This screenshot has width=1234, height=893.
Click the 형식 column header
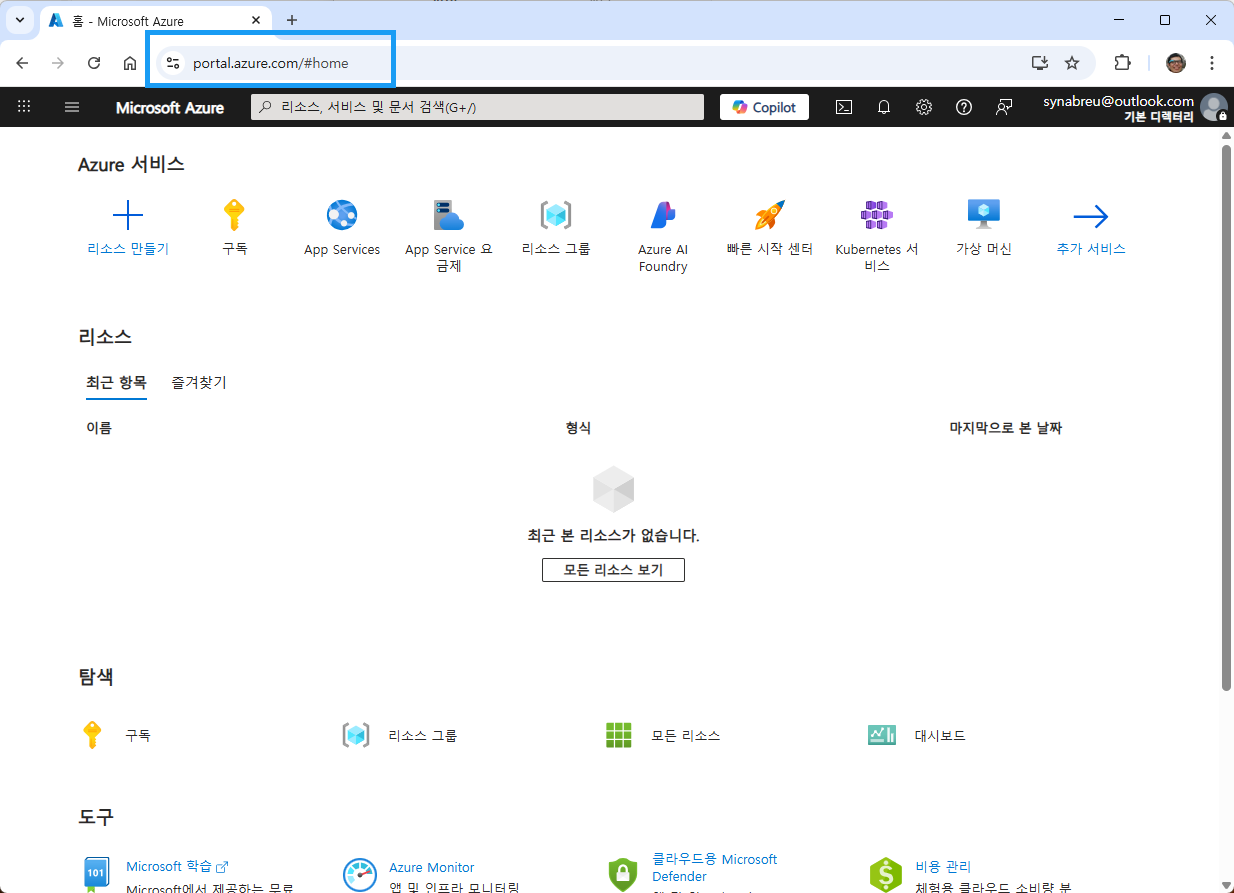pyautogui.click(x=578, y=427)
